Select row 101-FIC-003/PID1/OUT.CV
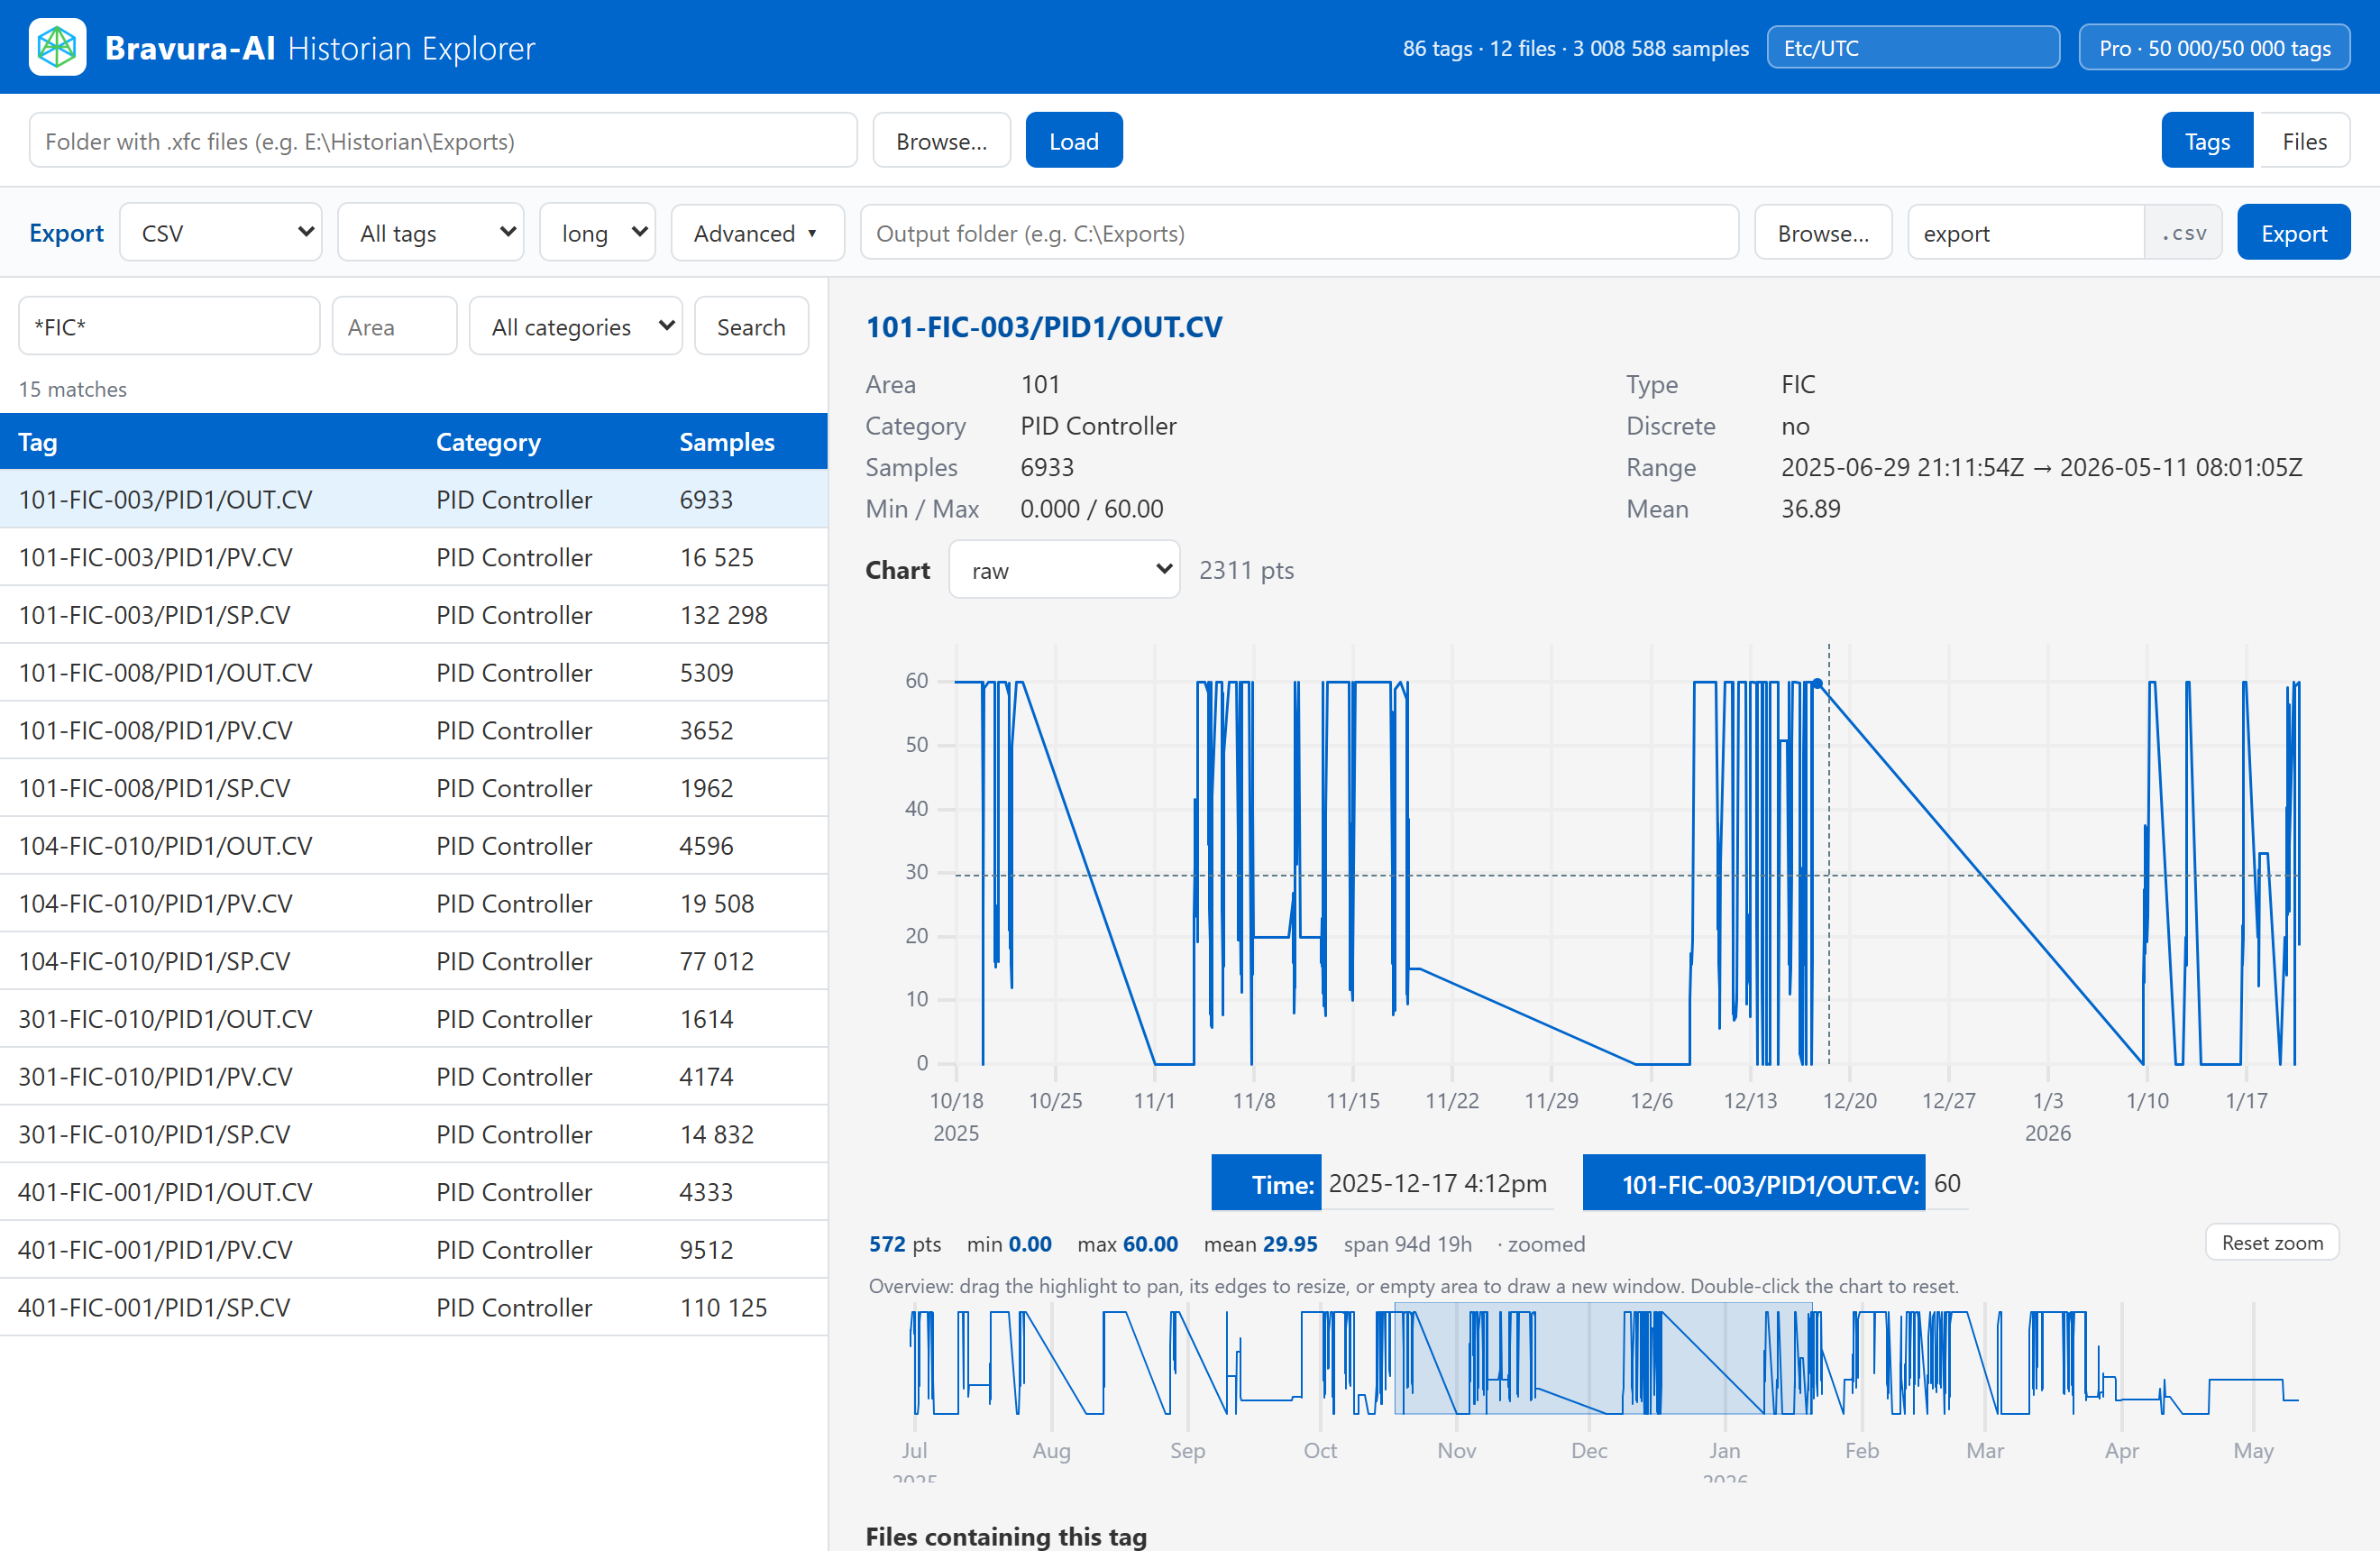This screenshot has width=2380, height=1551. tap(414, 499)
